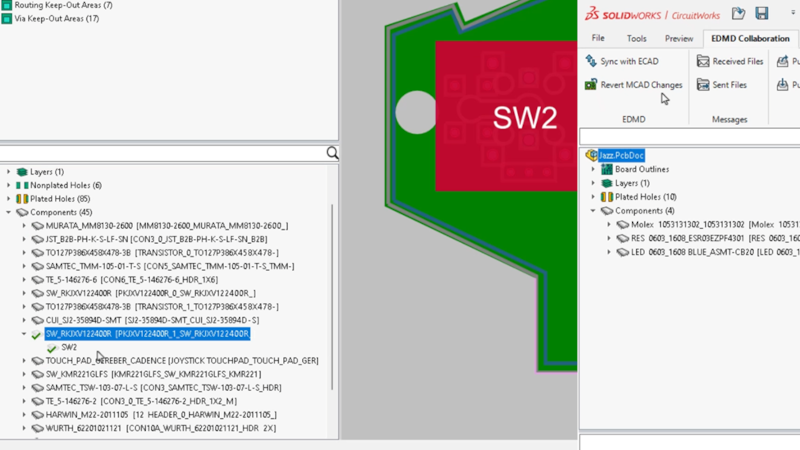Click the Board Outlines icon in the right tree
This screenshot has width=800, height=450.
coord(607,169)
